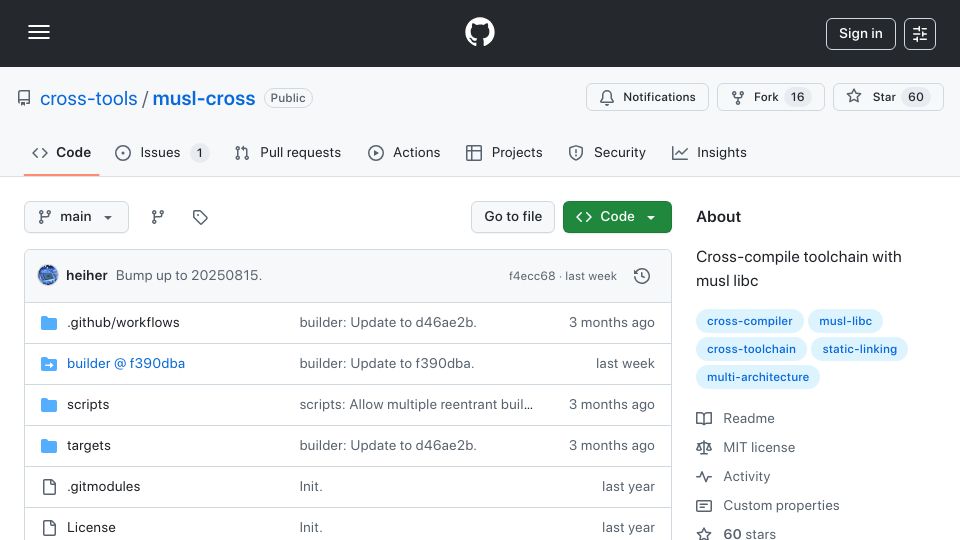Open 'Init.' commit on .gitmodules row
960x540 pixels.
point(310,487)
